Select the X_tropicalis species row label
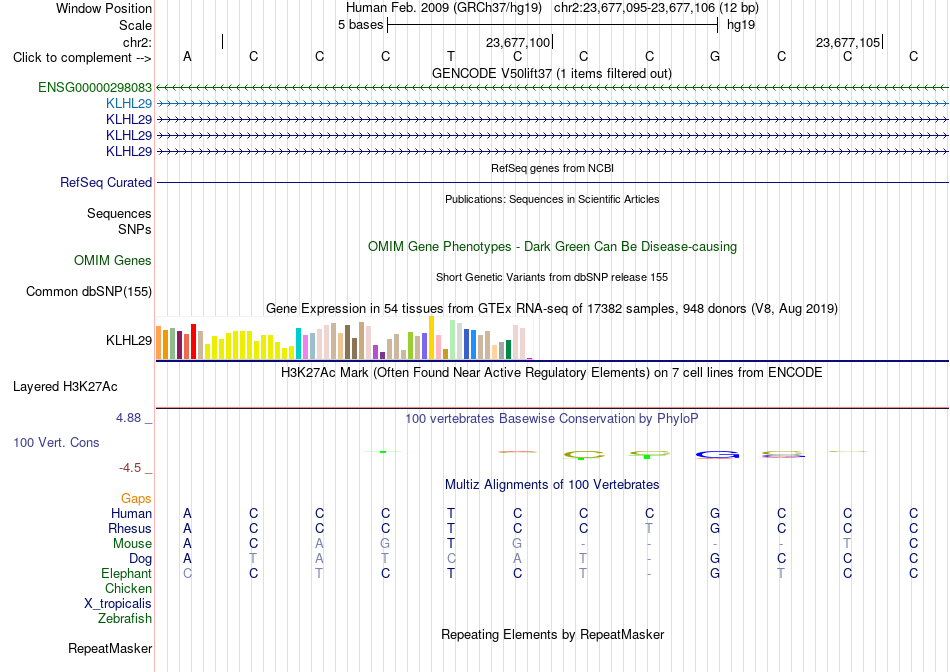950x672 pixels. coord(118,604)
